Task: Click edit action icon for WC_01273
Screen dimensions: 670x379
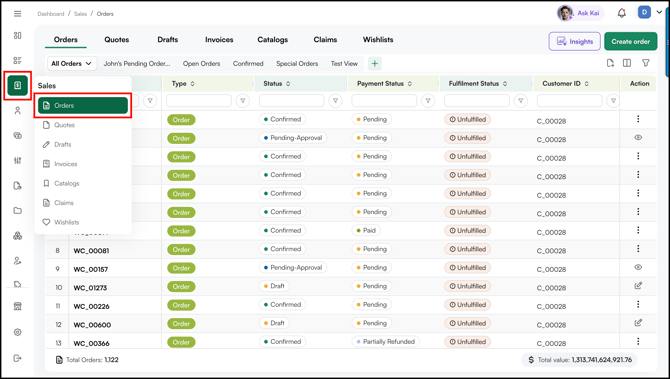Action: click(638, 286)
